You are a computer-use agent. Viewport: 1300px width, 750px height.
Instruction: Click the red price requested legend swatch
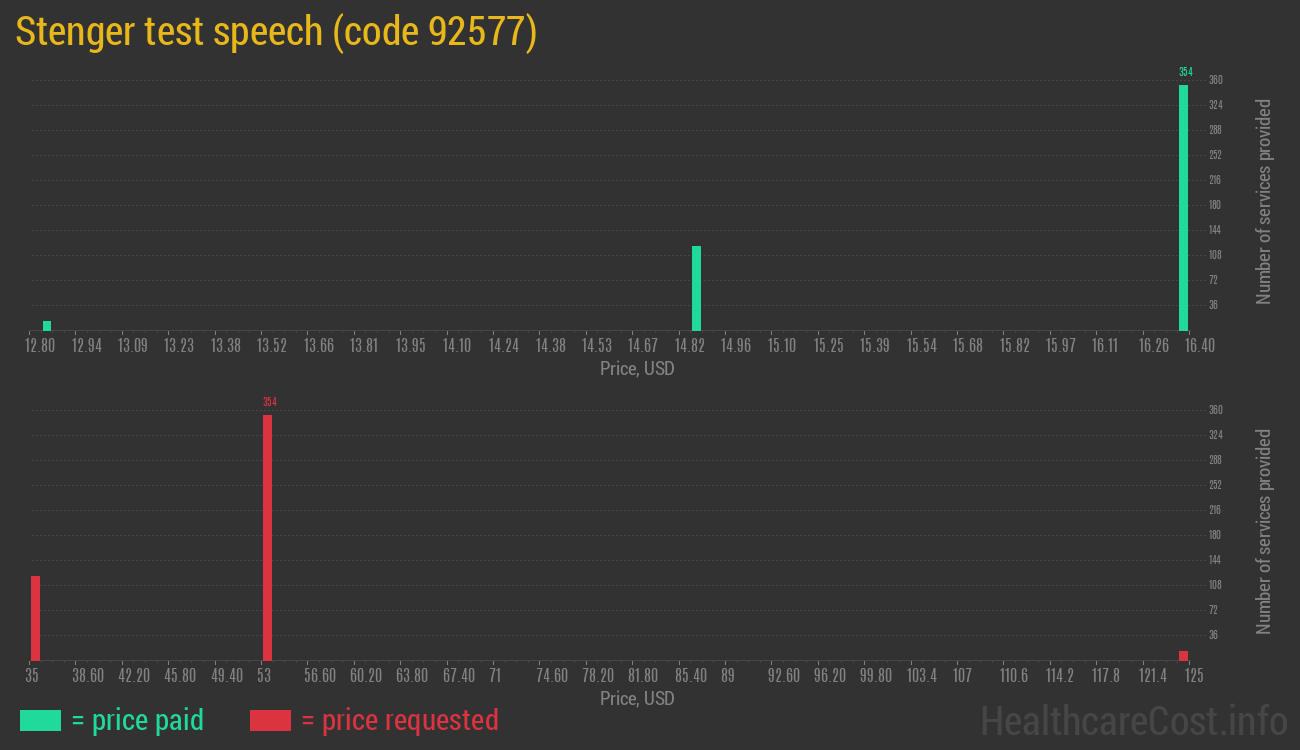pos(270,720)
